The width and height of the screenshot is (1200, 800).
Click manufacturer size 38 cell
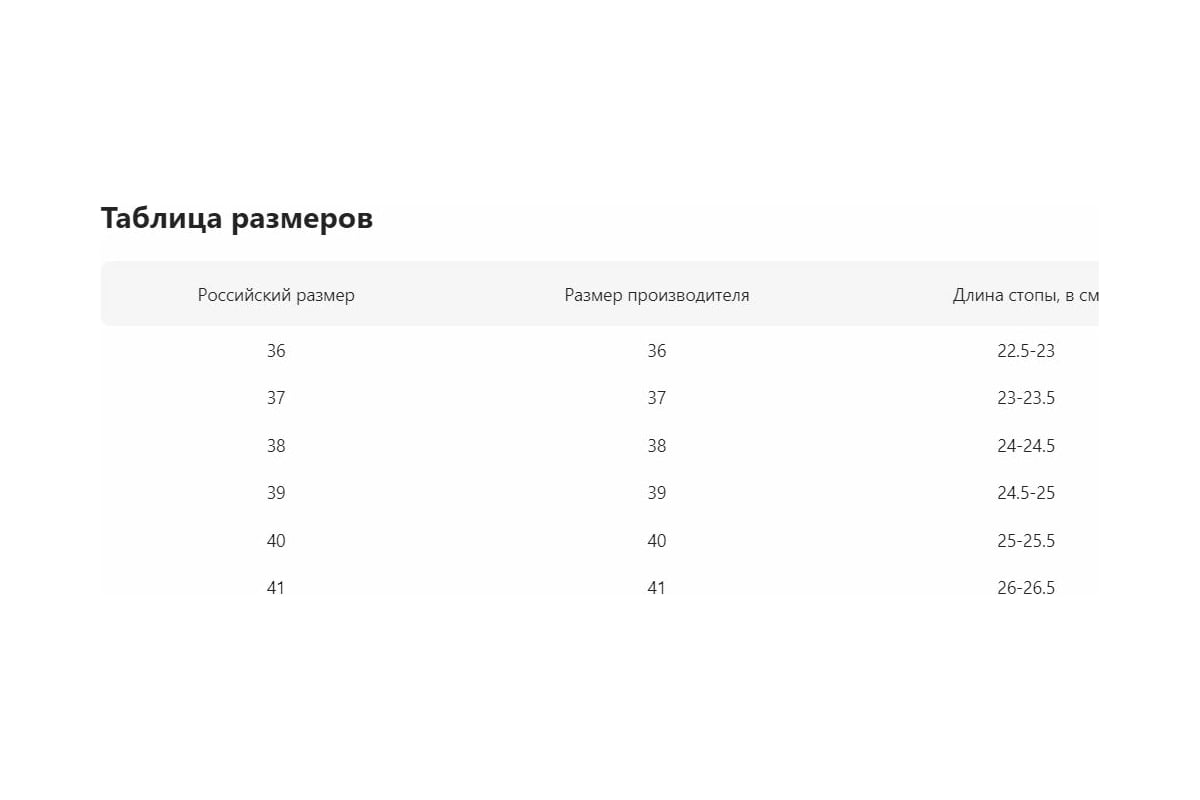656,446
